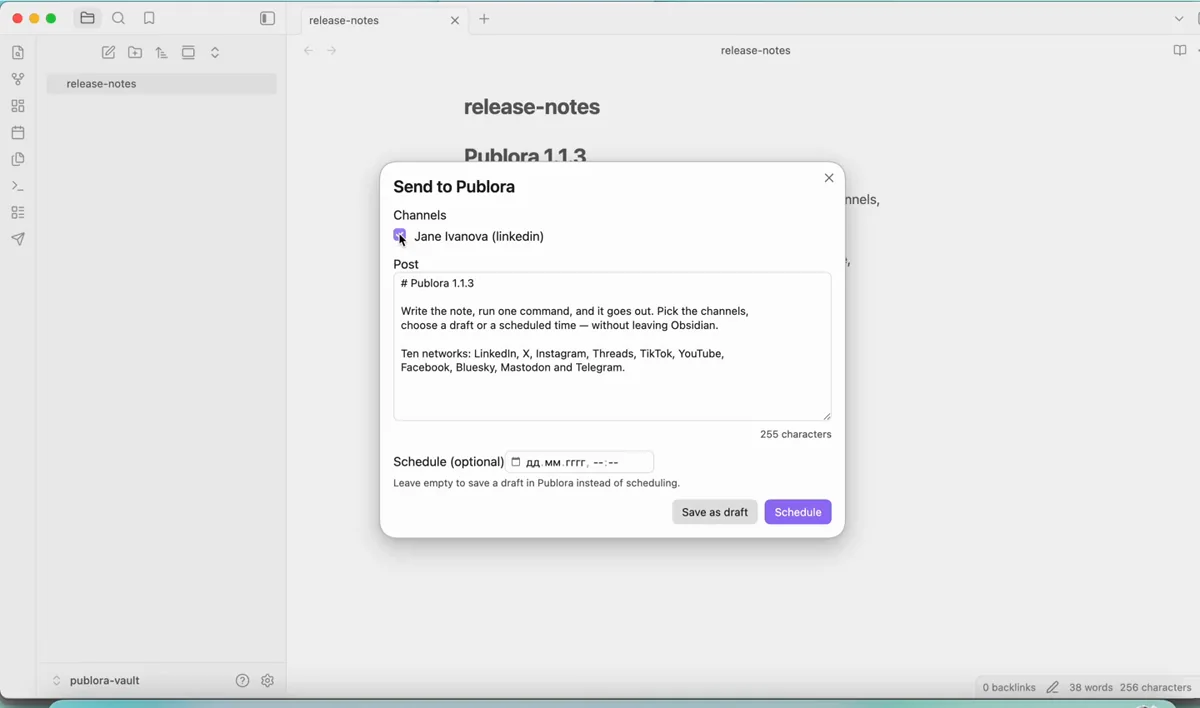Click inside the Post text area

612,346
